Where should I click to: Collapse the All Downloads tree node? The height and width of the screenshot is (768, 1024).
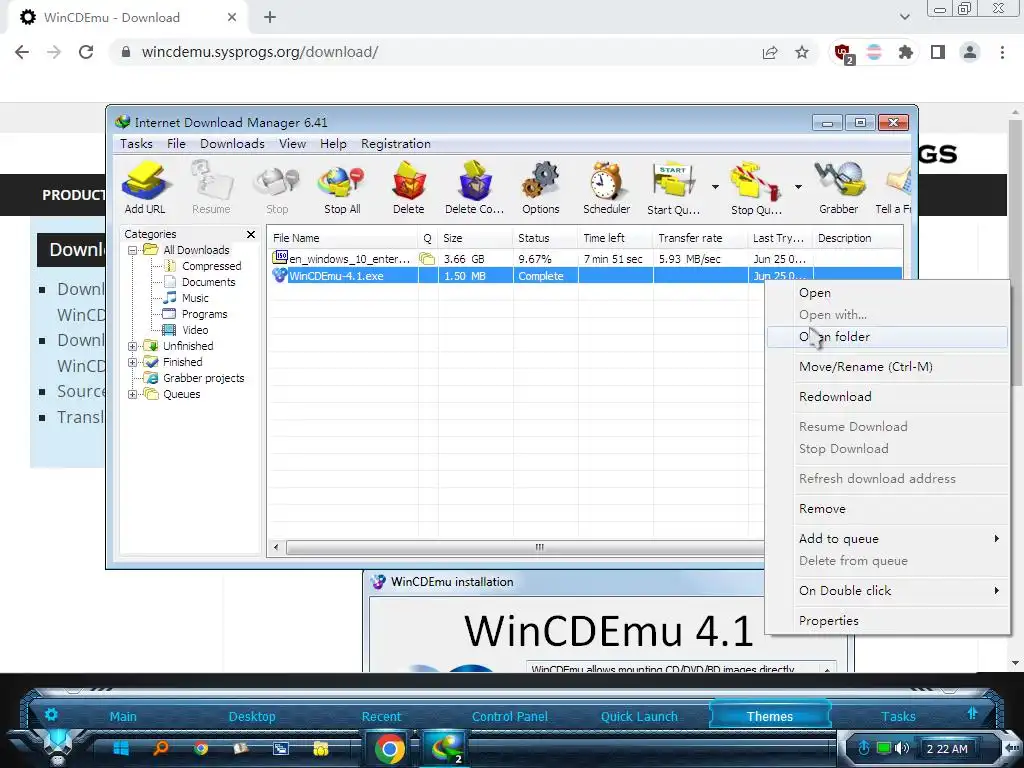click(x=133, y=250)
